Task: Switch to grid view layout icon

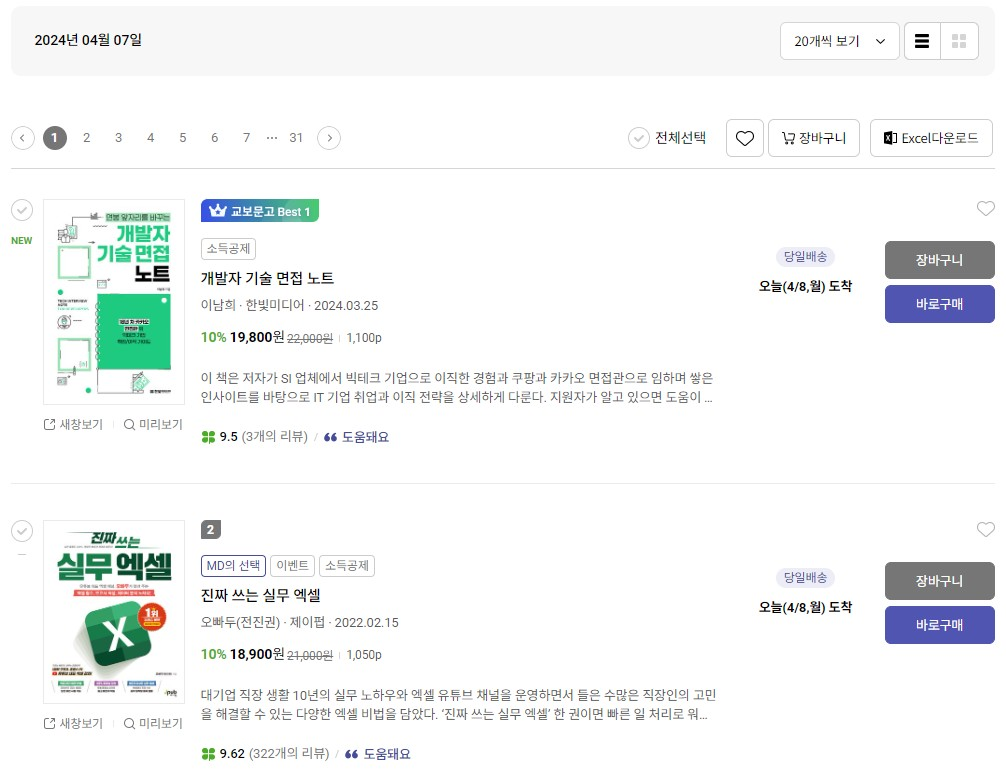Action: point(959,41)
